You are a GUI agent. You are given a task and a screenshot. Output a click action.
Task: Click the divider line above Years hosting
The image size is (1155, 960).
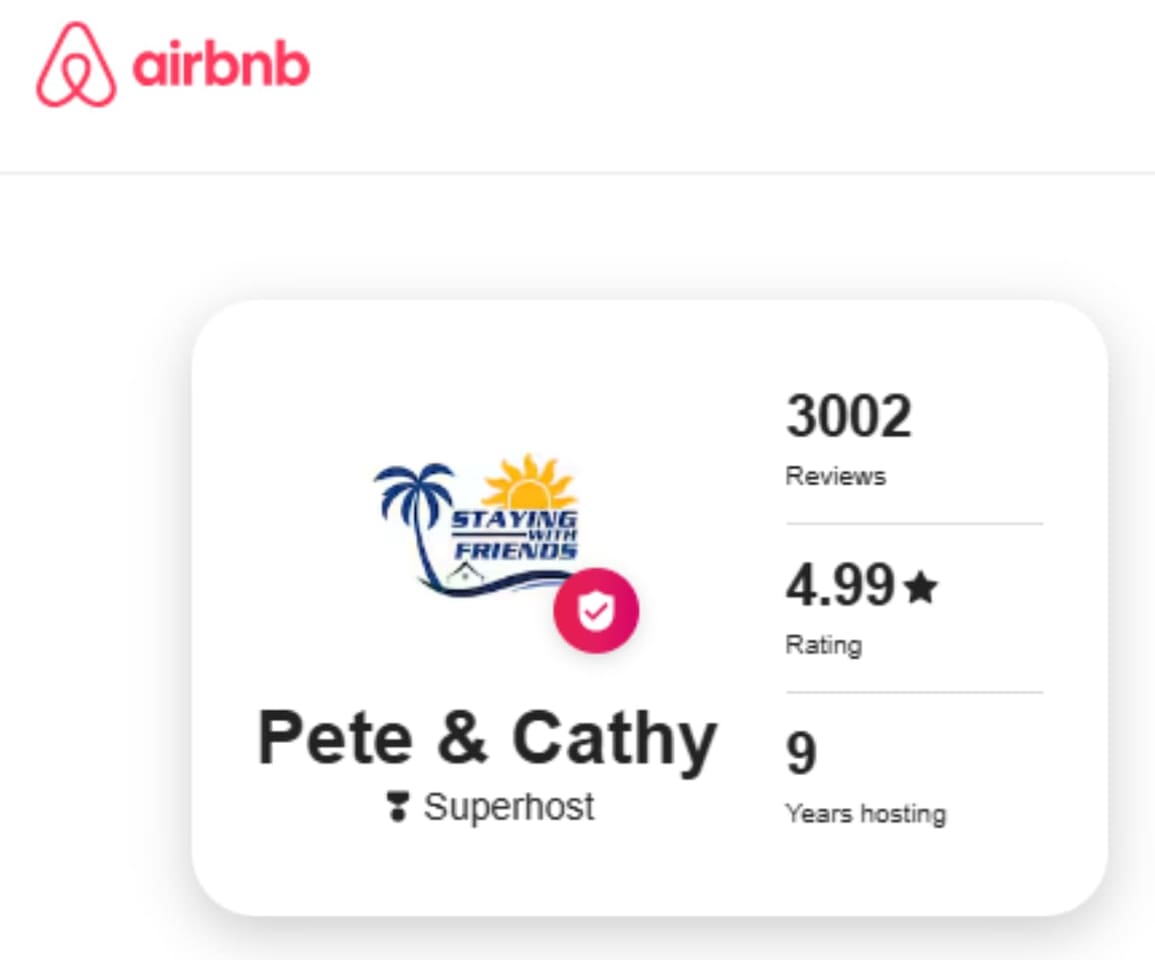click(x=913, y=690)
